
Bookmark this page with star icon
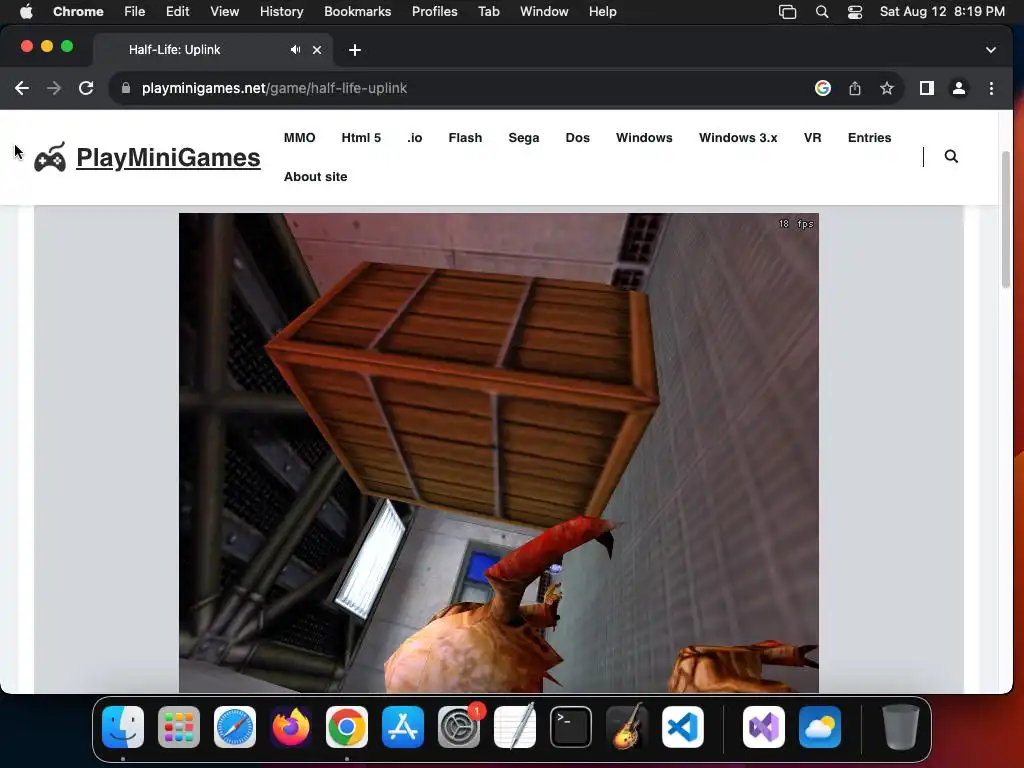click(x=886, y=88)
